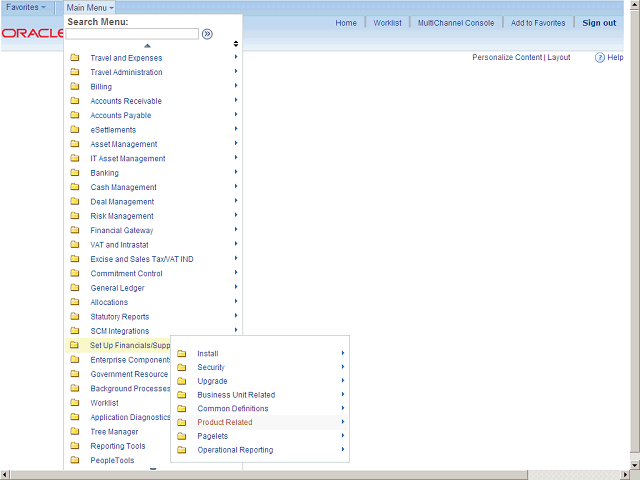Click the Pagelets folder icon
Image resolution: width=640 pixels, height=480 pixels.
click(x=182, y=436)
